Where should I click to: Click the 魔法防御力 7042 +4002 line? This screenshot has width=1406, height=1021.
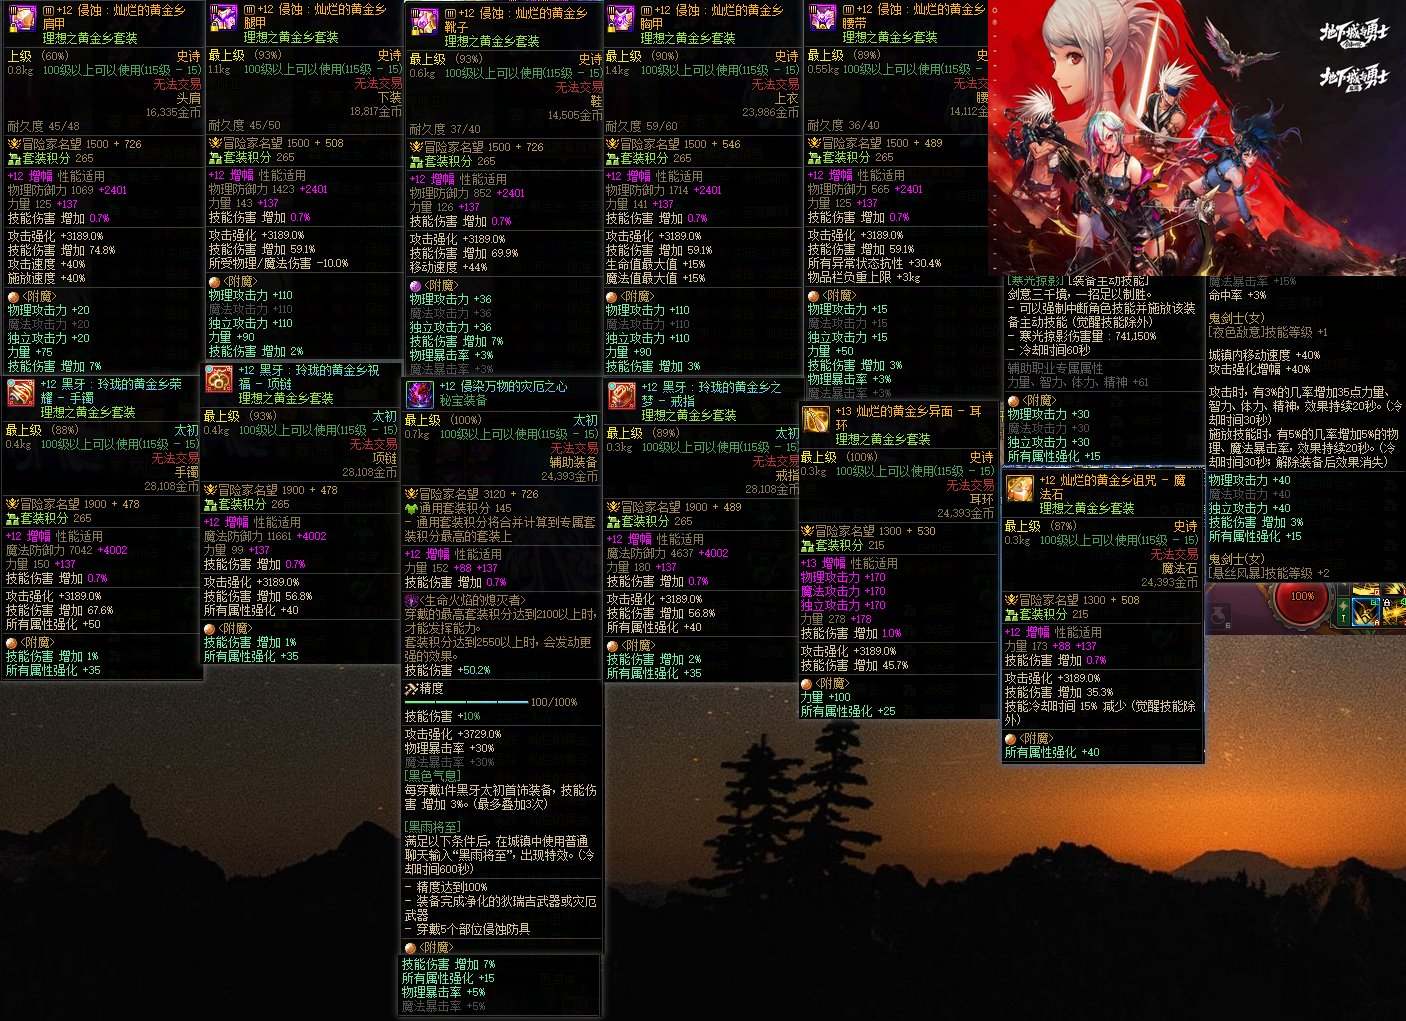point(67,550)
